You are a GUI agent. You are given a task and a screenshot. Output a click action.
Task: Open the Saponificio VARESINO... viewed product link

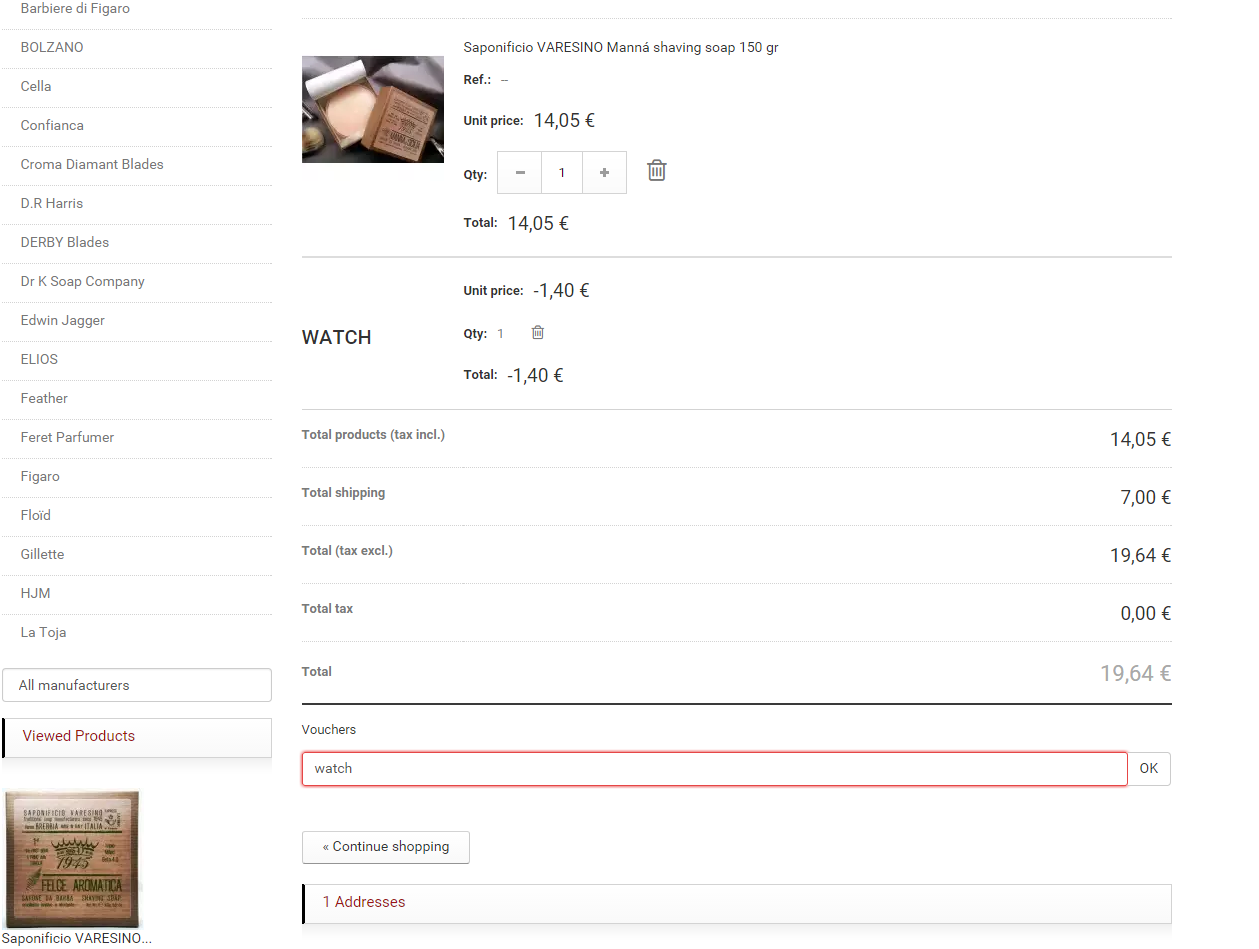click(x=77, y=939)
